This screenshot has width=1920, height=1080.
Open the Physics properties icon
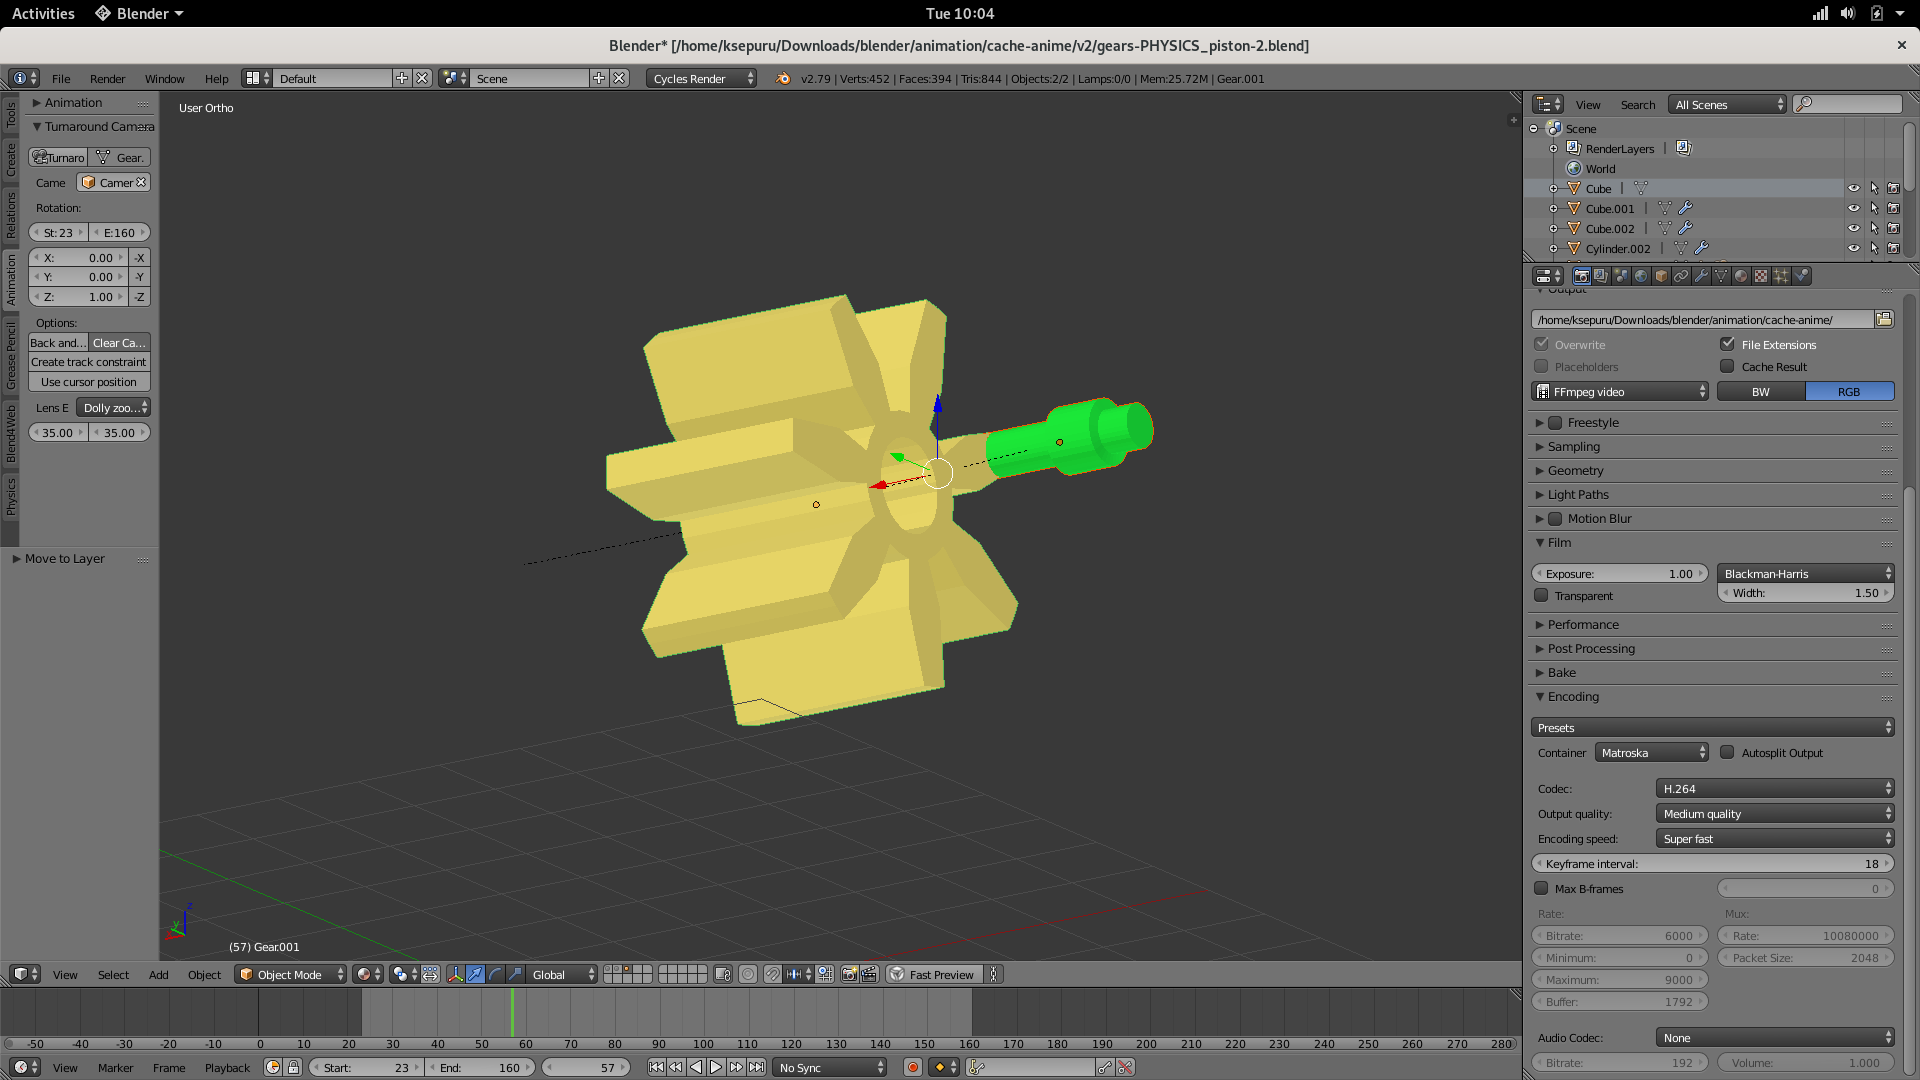[x=1801, y=276]
